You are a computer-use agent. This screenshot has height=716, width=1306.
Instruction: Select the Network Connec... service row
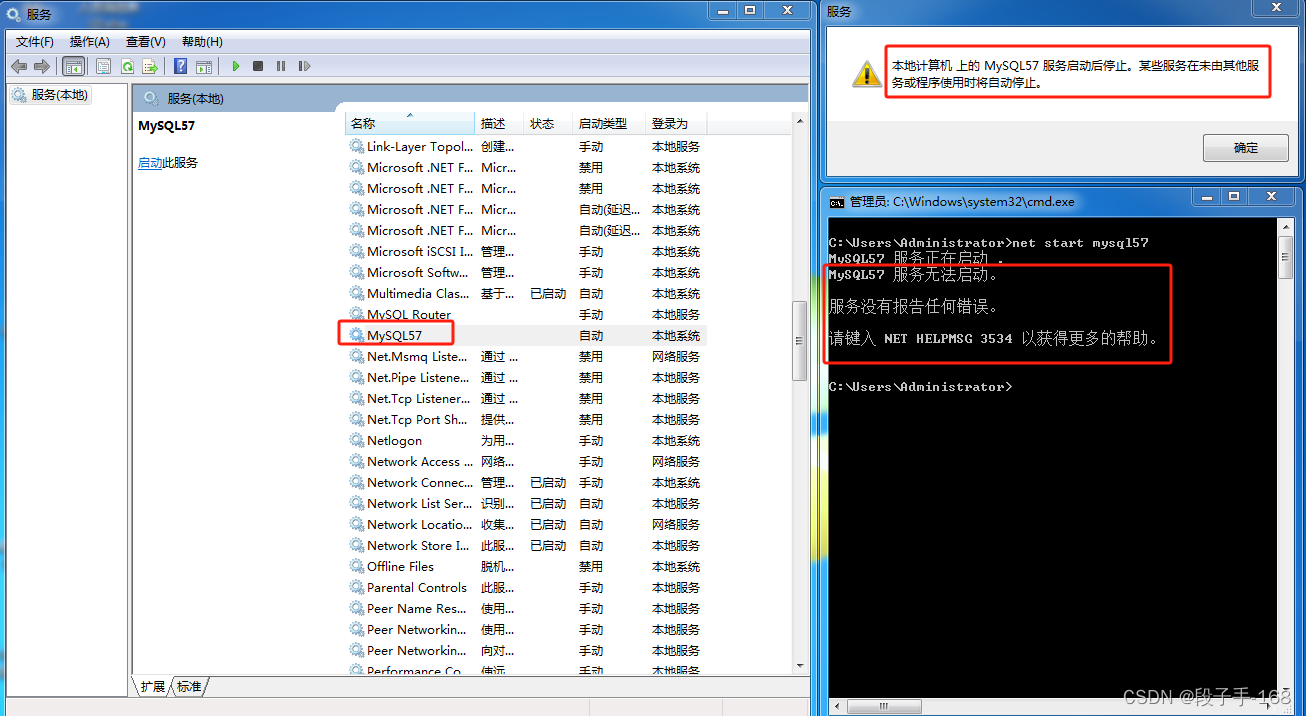526,483
